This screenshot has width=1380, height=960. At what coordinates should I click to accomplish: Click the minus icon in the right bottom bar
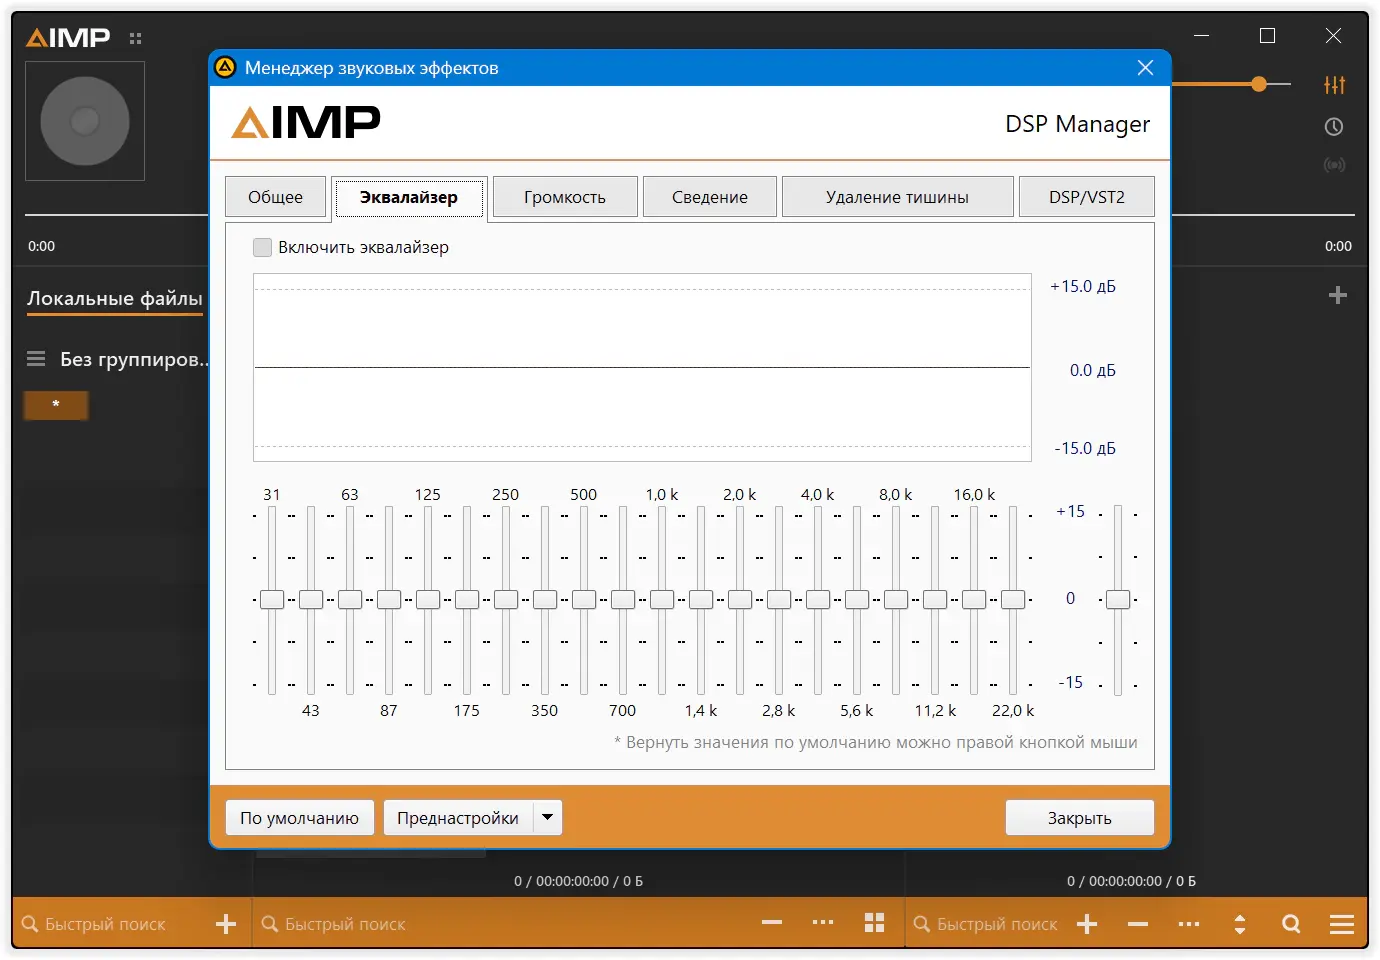point(1138,924)
